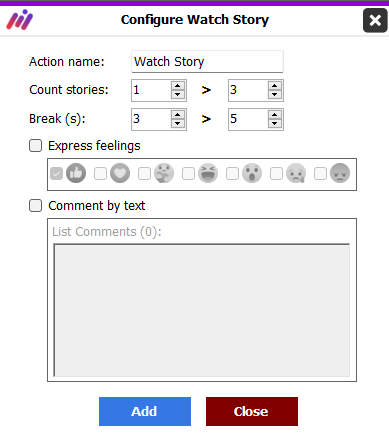The width and height of the screenshot is (389, 434).
Task: Click the thumbs-up like reaction icon
Action: click(76, 173)
